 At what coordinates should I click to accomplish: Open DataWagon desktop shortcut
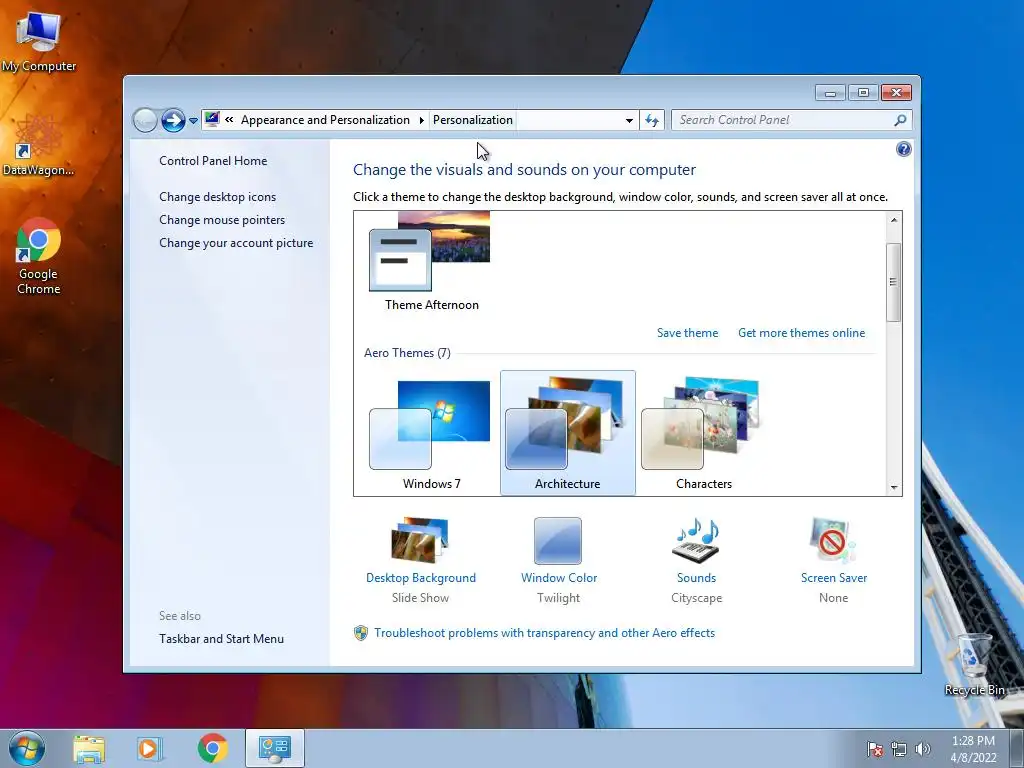click(x=39, y=145)
